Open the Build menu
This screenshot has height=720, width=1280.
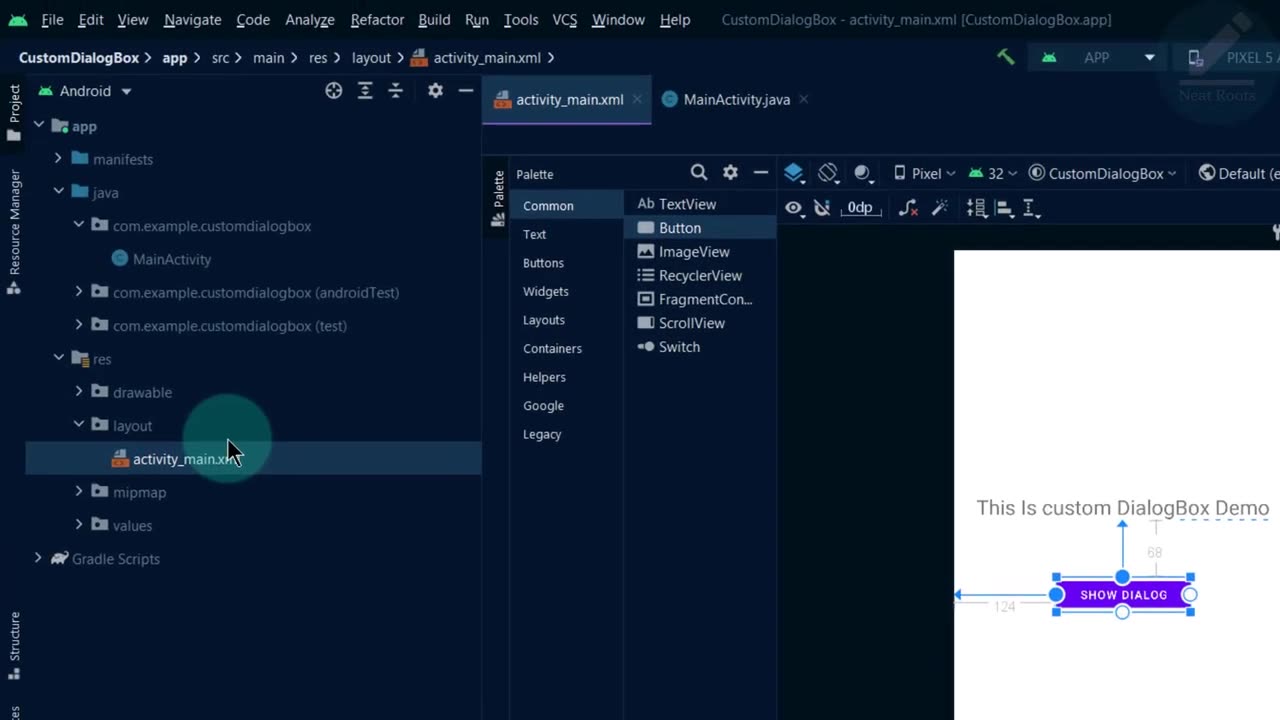click(434, 19)
